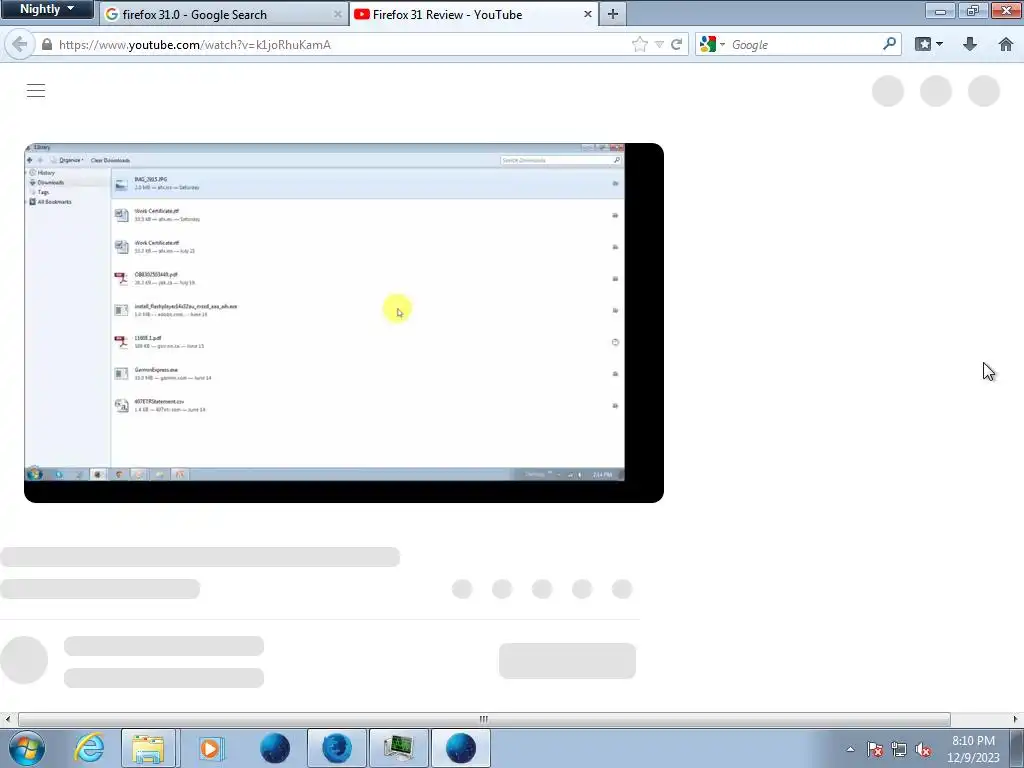This screenshot has width=1024, height=768.
Task: Click the network status tray icon
Action: click(899, 749)
